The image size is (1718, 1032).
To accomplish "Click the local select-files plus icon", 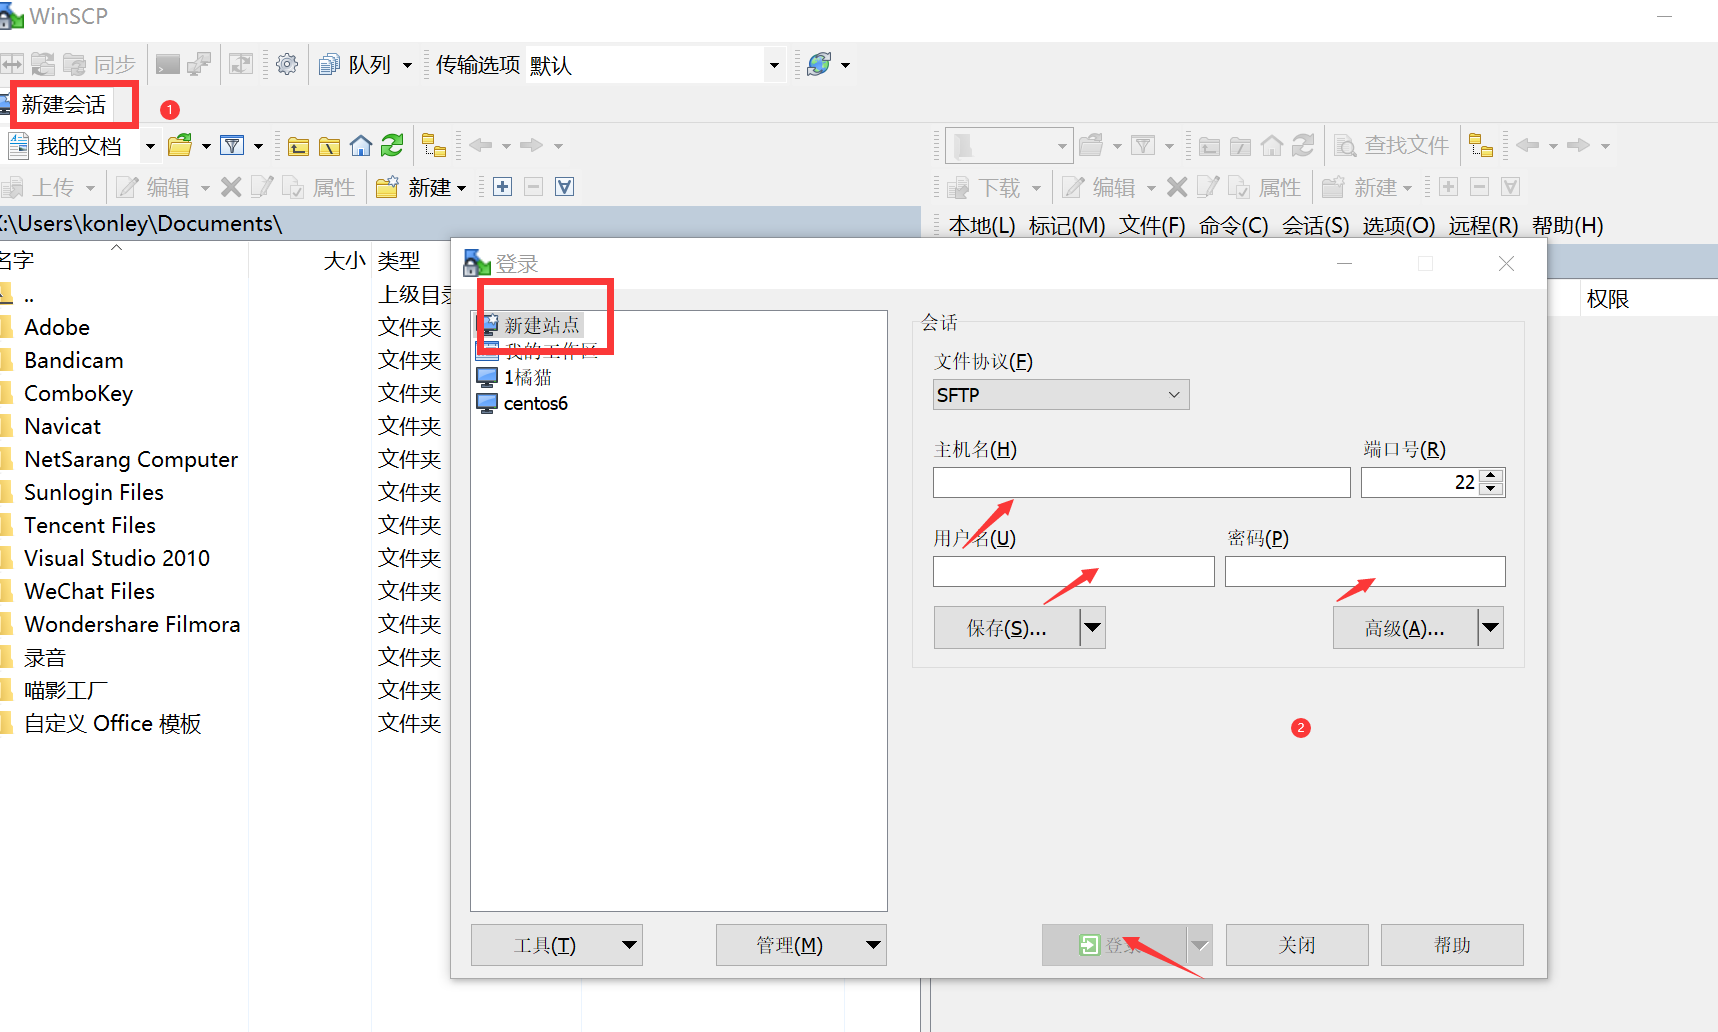I will 503,187.
